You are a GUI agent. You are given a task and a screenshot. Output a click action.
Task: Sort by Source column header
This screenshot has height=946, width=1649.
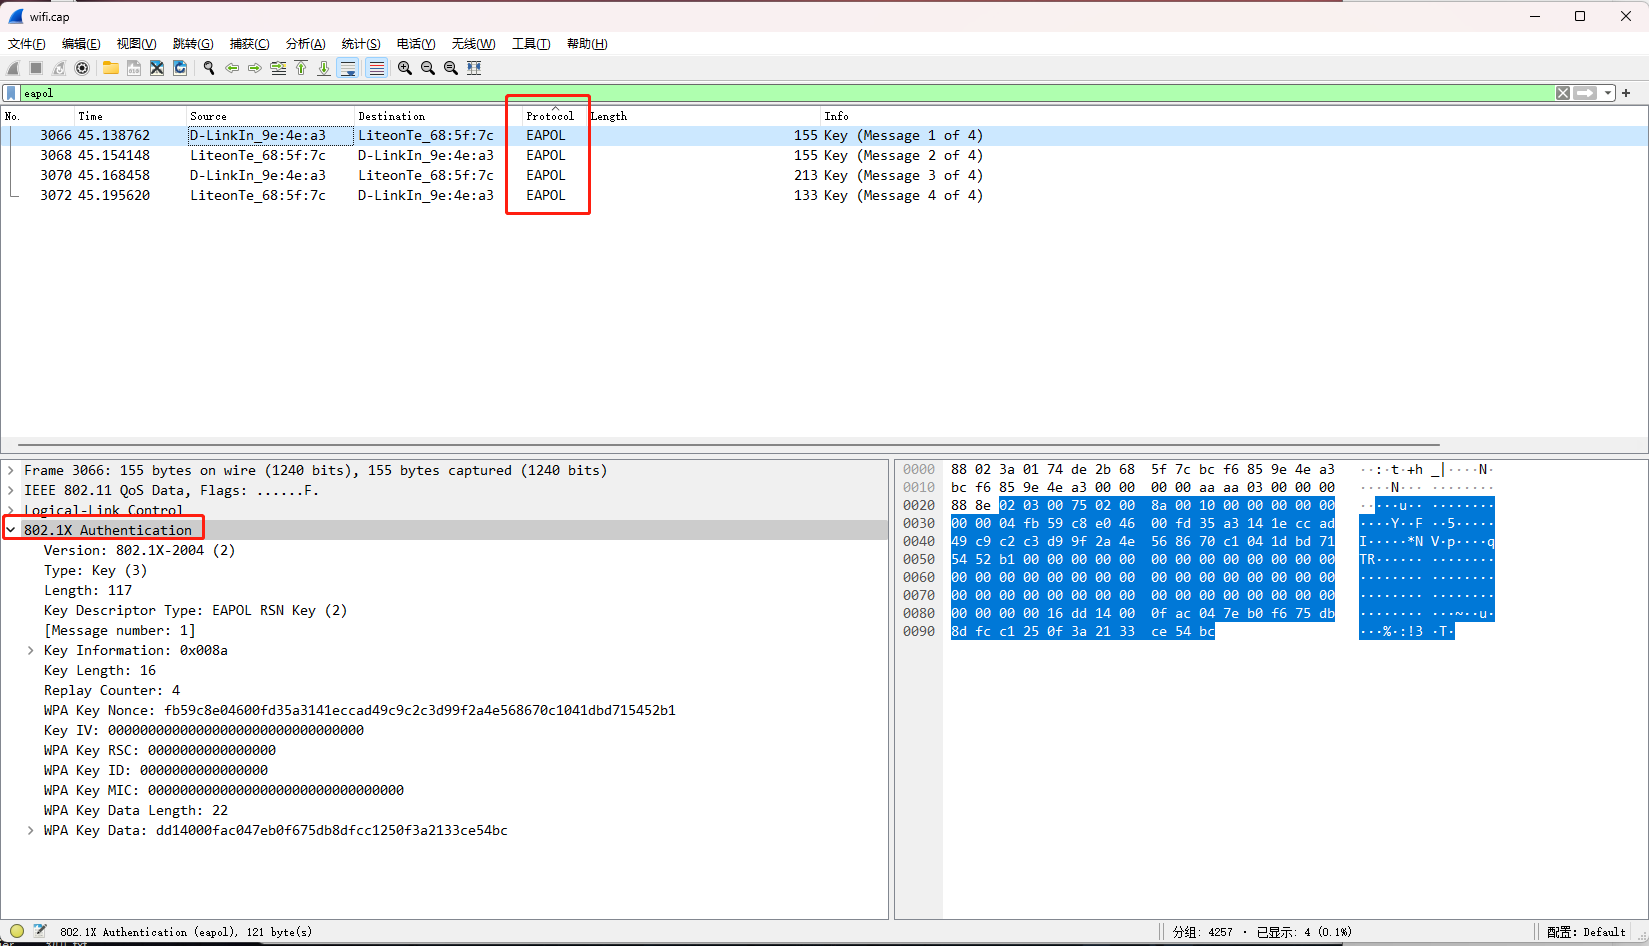point(270,116)
